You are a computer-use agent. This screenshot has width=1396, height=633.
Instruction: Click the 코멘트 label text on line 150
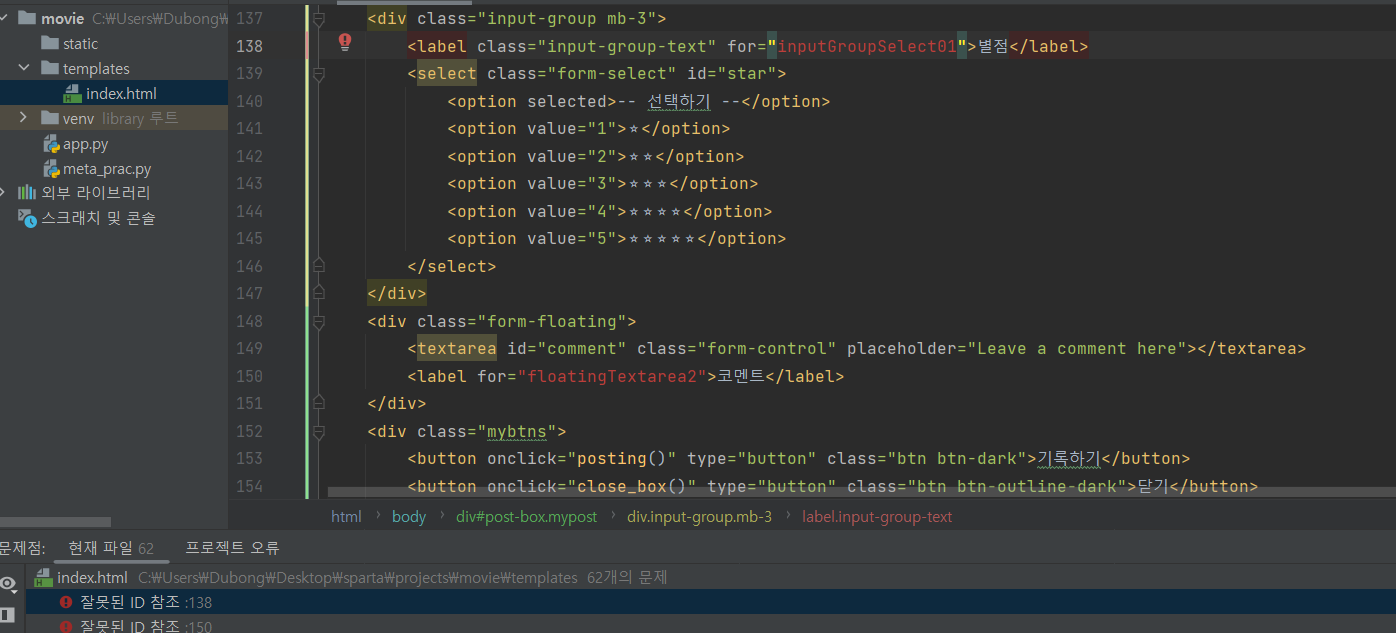coord(741,376)
